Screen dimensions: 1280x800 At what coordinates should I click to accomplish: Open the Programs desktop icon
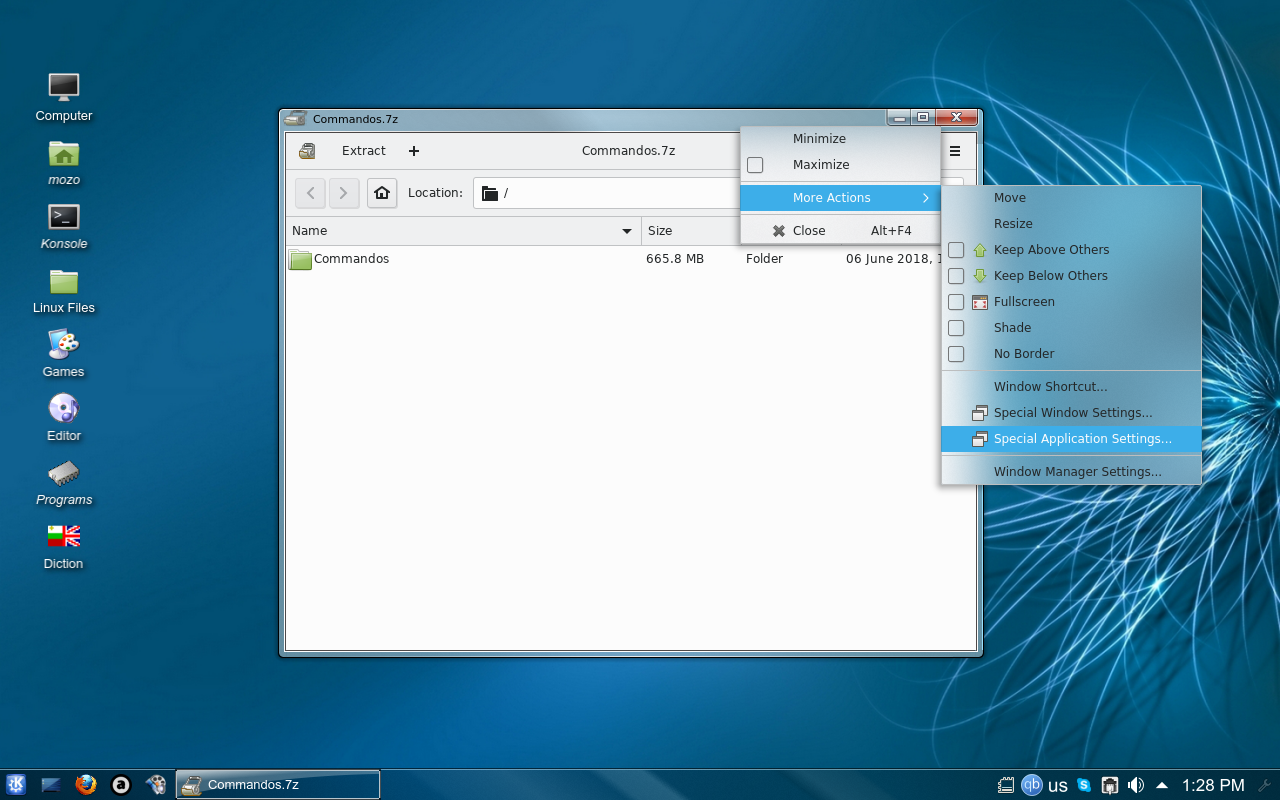coord(64,472)
